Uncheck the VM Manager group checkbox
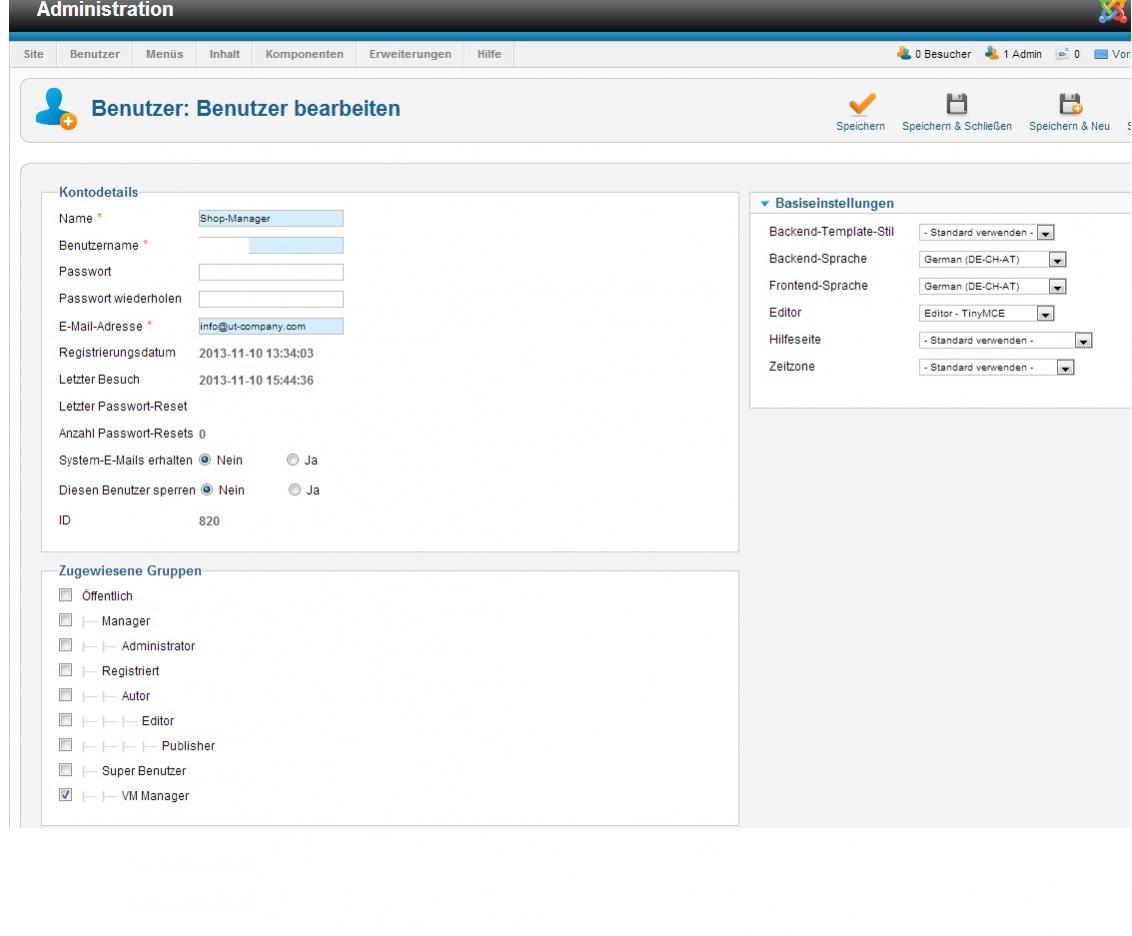 click(x=66, y=796)
